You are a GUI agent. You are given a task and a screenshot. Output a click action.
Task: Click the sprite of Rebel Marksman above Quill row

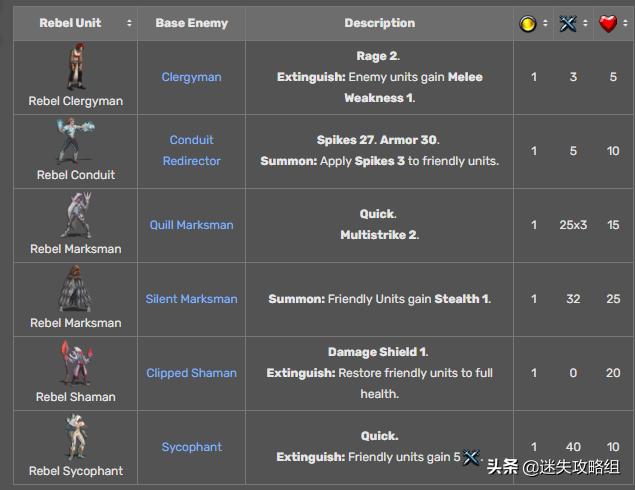[x=76, y=215]
